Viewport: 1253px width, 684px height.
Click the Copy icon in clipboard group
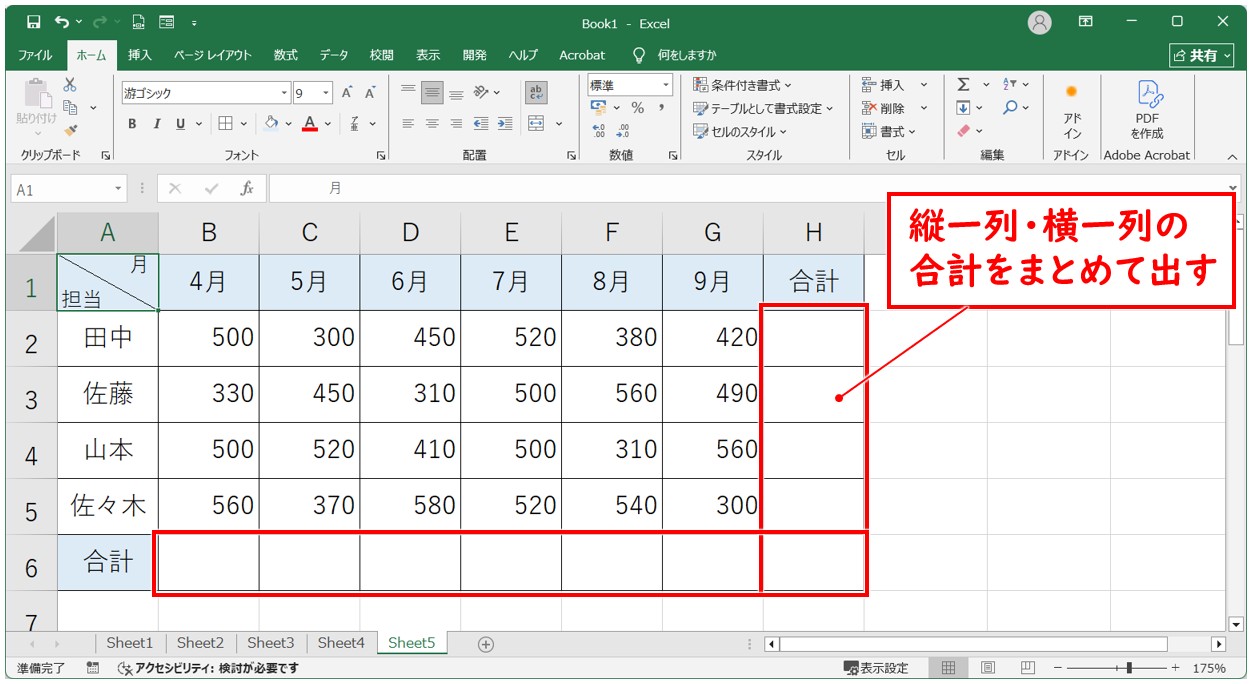(70, 107)
